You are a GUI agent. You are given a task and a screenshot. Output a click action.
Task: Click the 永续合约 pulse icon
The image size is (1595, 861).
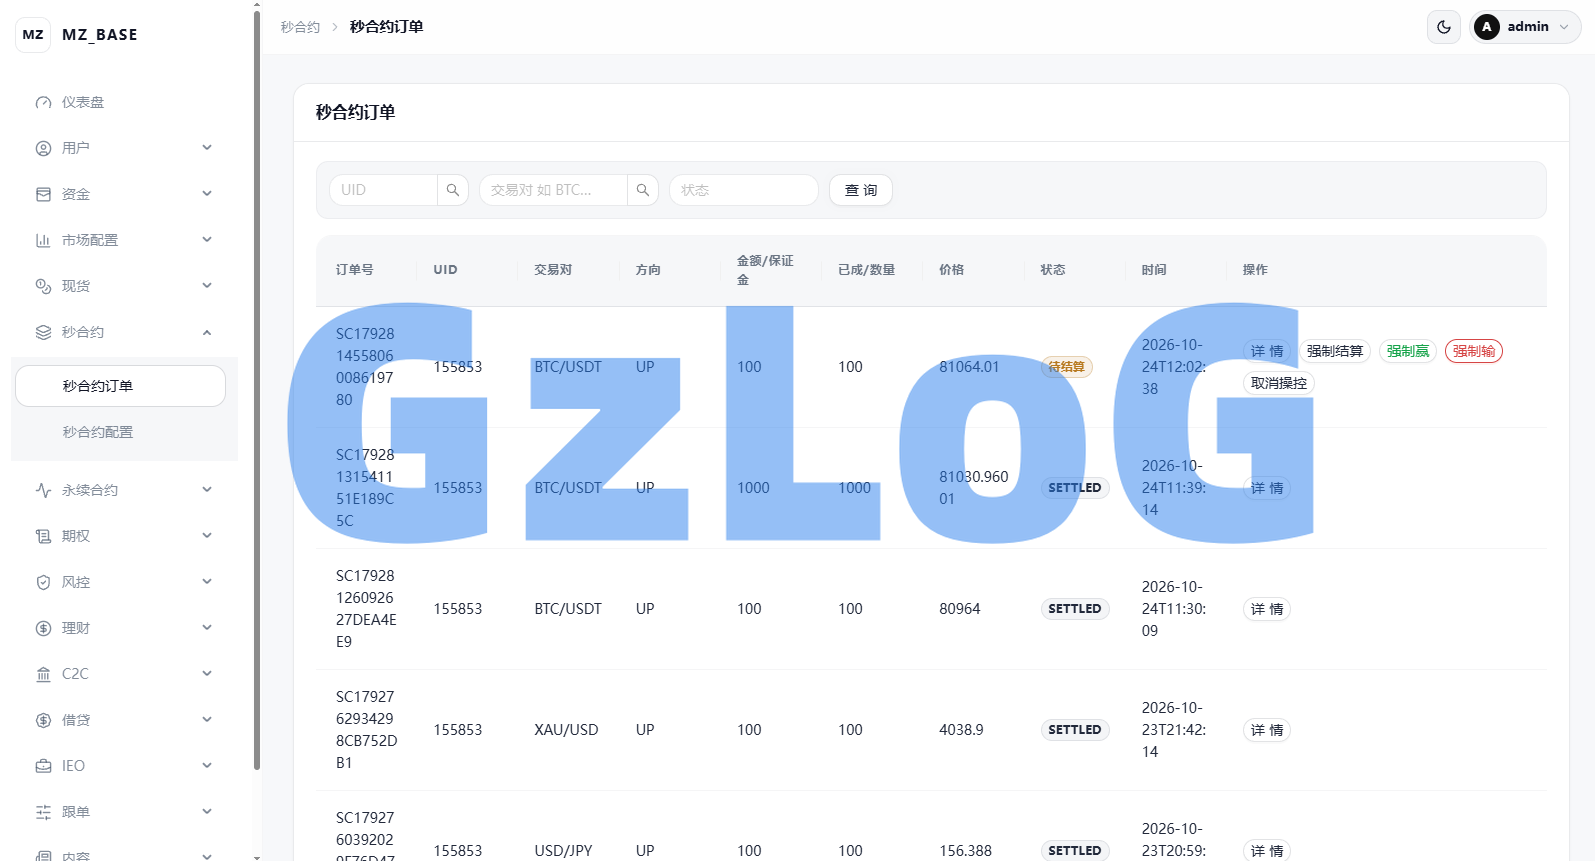coord(43,490)
